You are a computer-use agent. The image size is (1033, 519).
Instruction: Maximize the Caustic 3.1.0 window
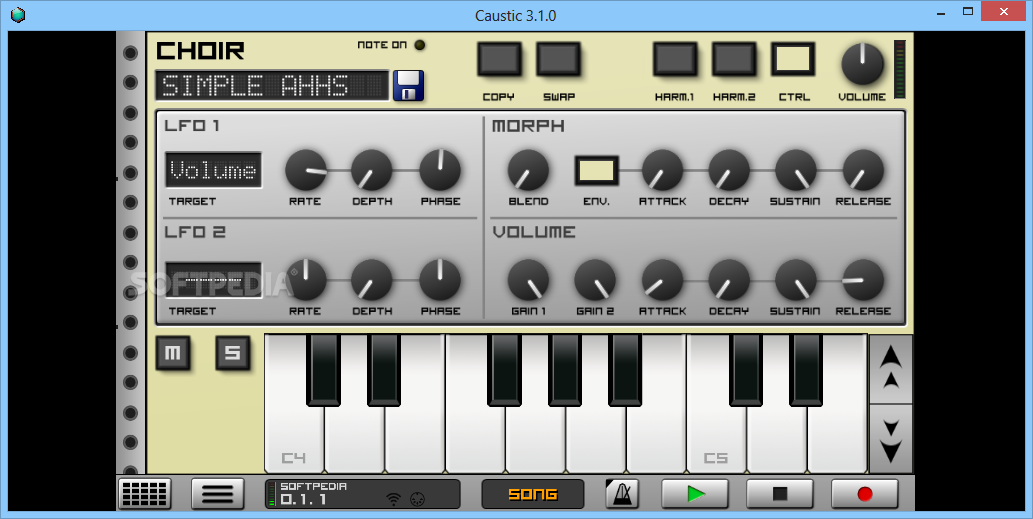point(968,11)
